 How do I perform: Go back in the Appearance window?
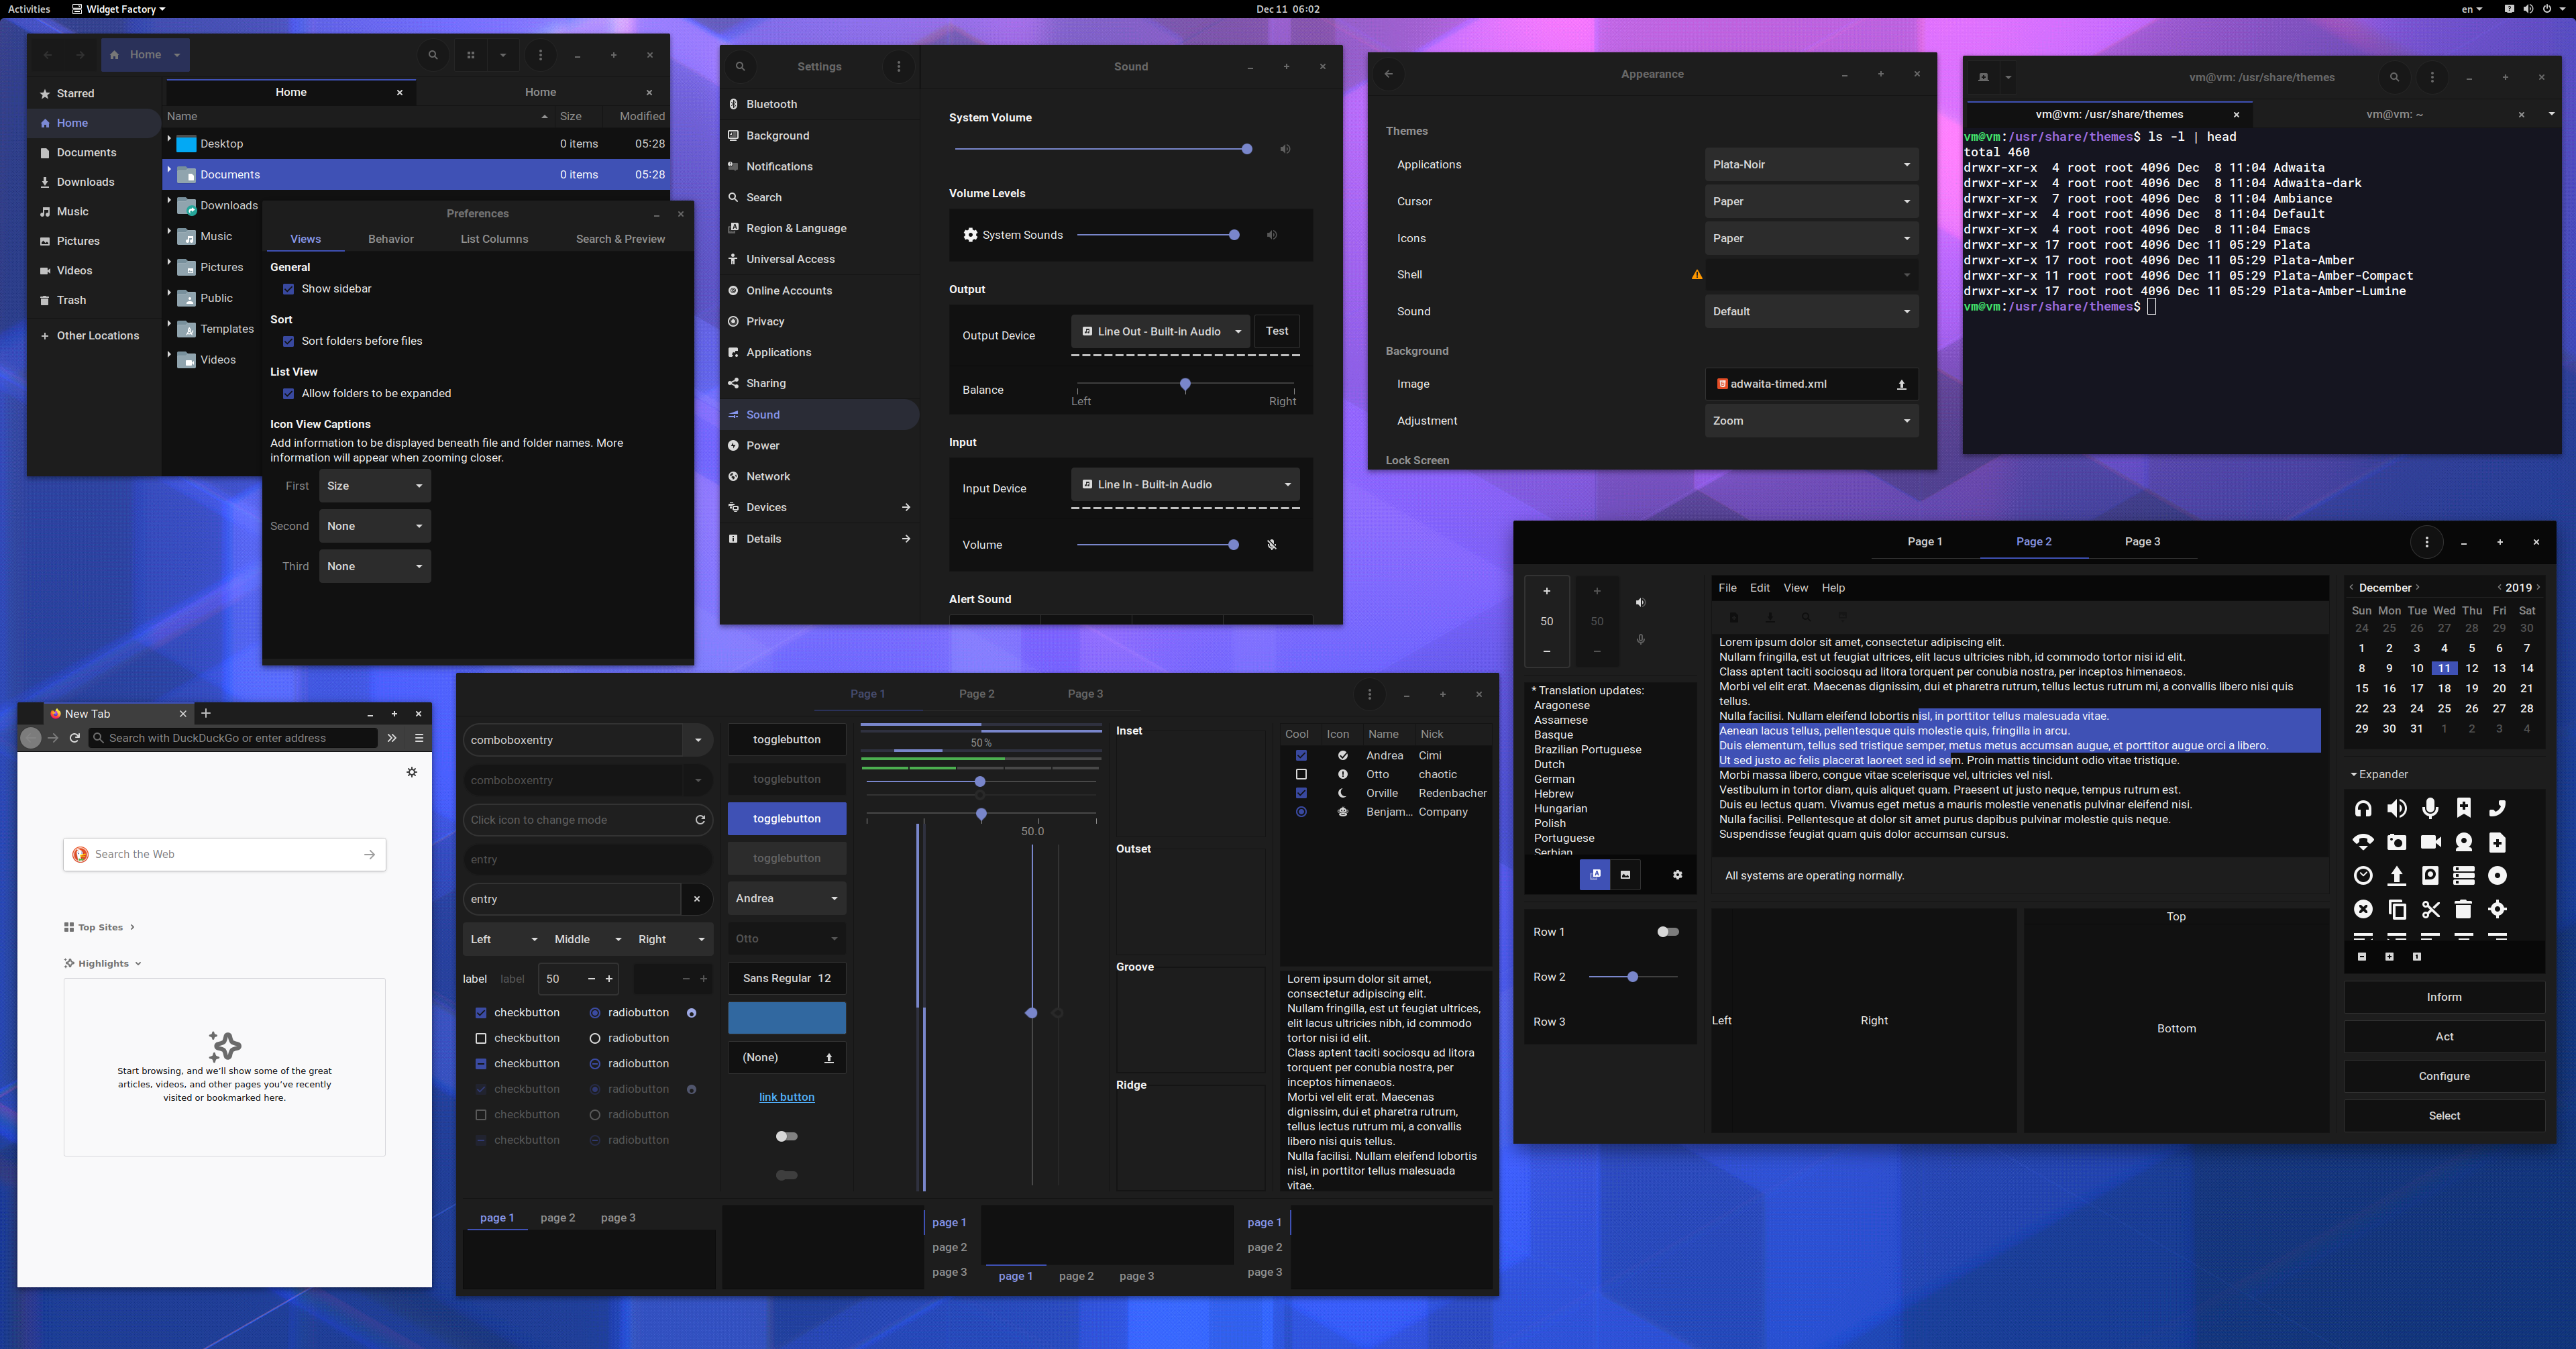[x=1388, y=74]
